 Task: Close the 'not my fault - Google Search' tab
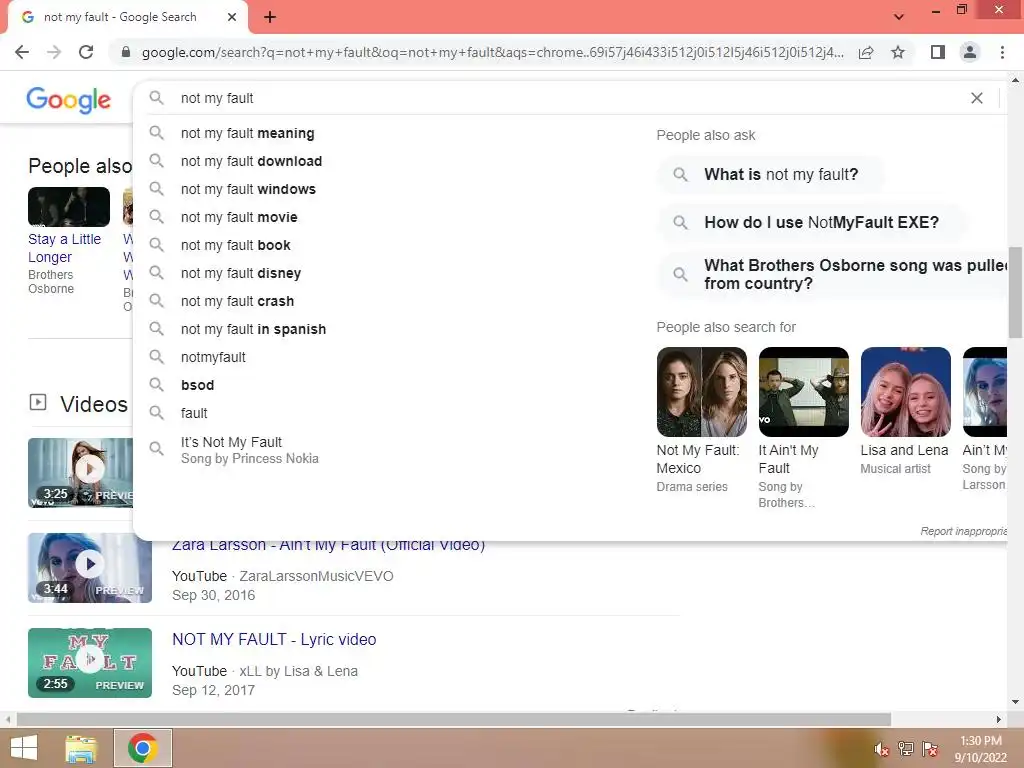[232, 17]
